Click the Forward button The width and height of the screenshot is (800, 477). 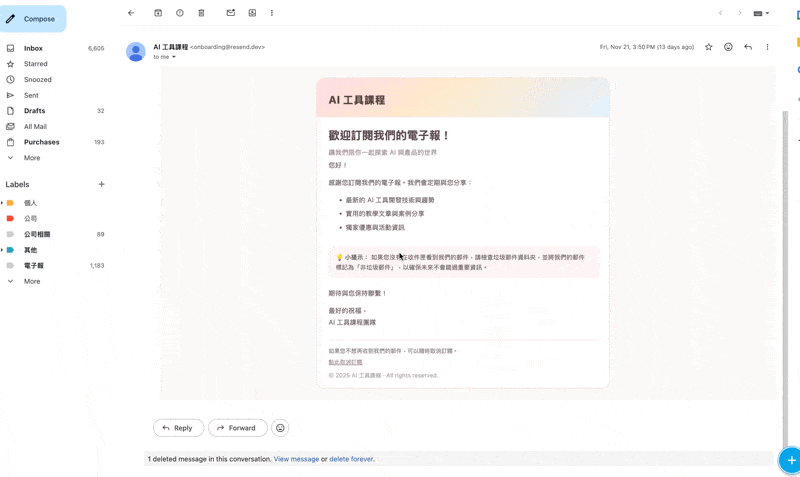pyautogui.click(x=237, y=428)
